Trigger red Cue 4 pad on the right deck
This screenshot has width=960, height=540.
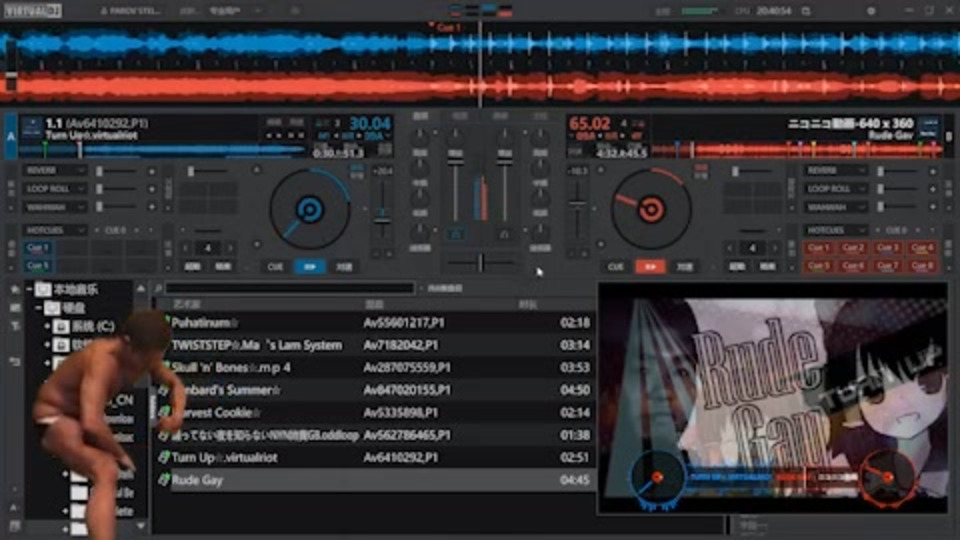pos(922,248)
